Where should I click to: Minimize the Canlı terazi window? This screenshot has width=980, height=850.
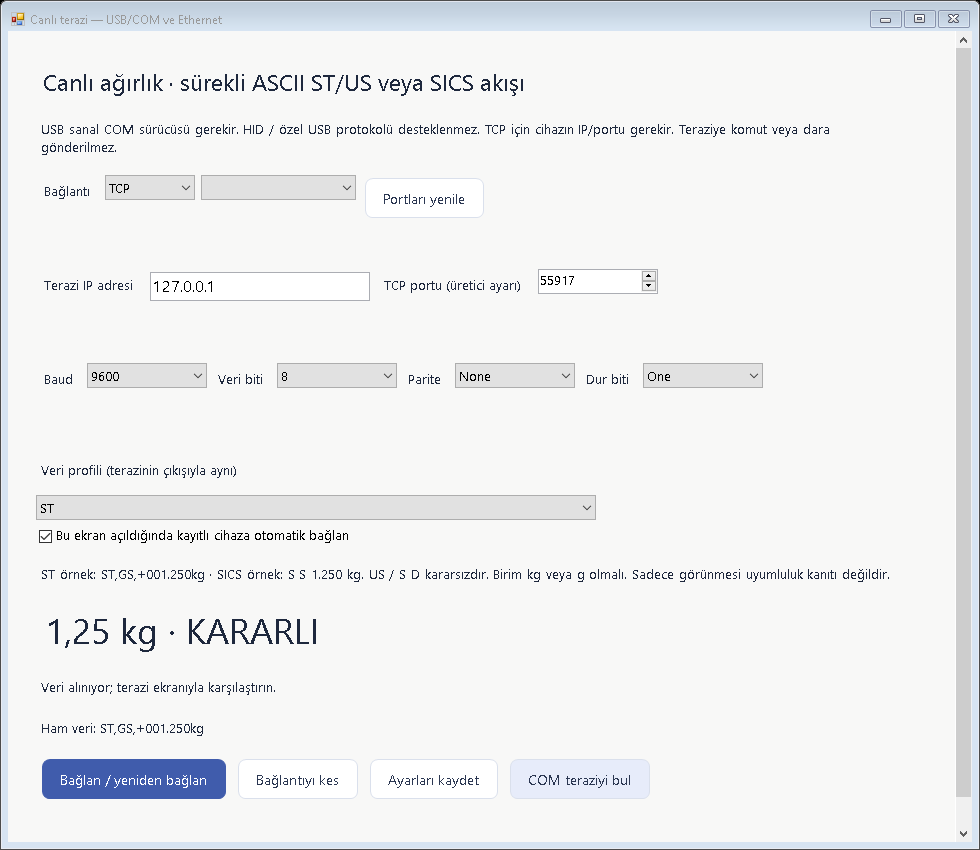[x=886, y=19]
